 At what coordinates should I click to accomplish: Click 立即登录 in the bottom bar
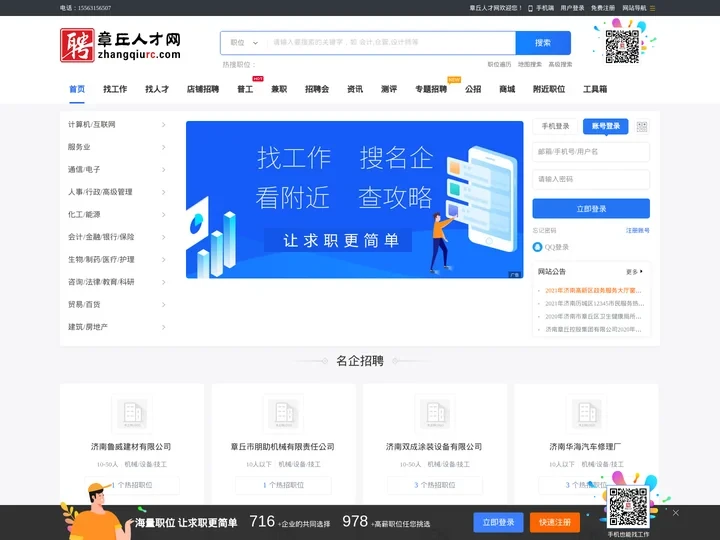pyautogui.click(x=498, y=523)
